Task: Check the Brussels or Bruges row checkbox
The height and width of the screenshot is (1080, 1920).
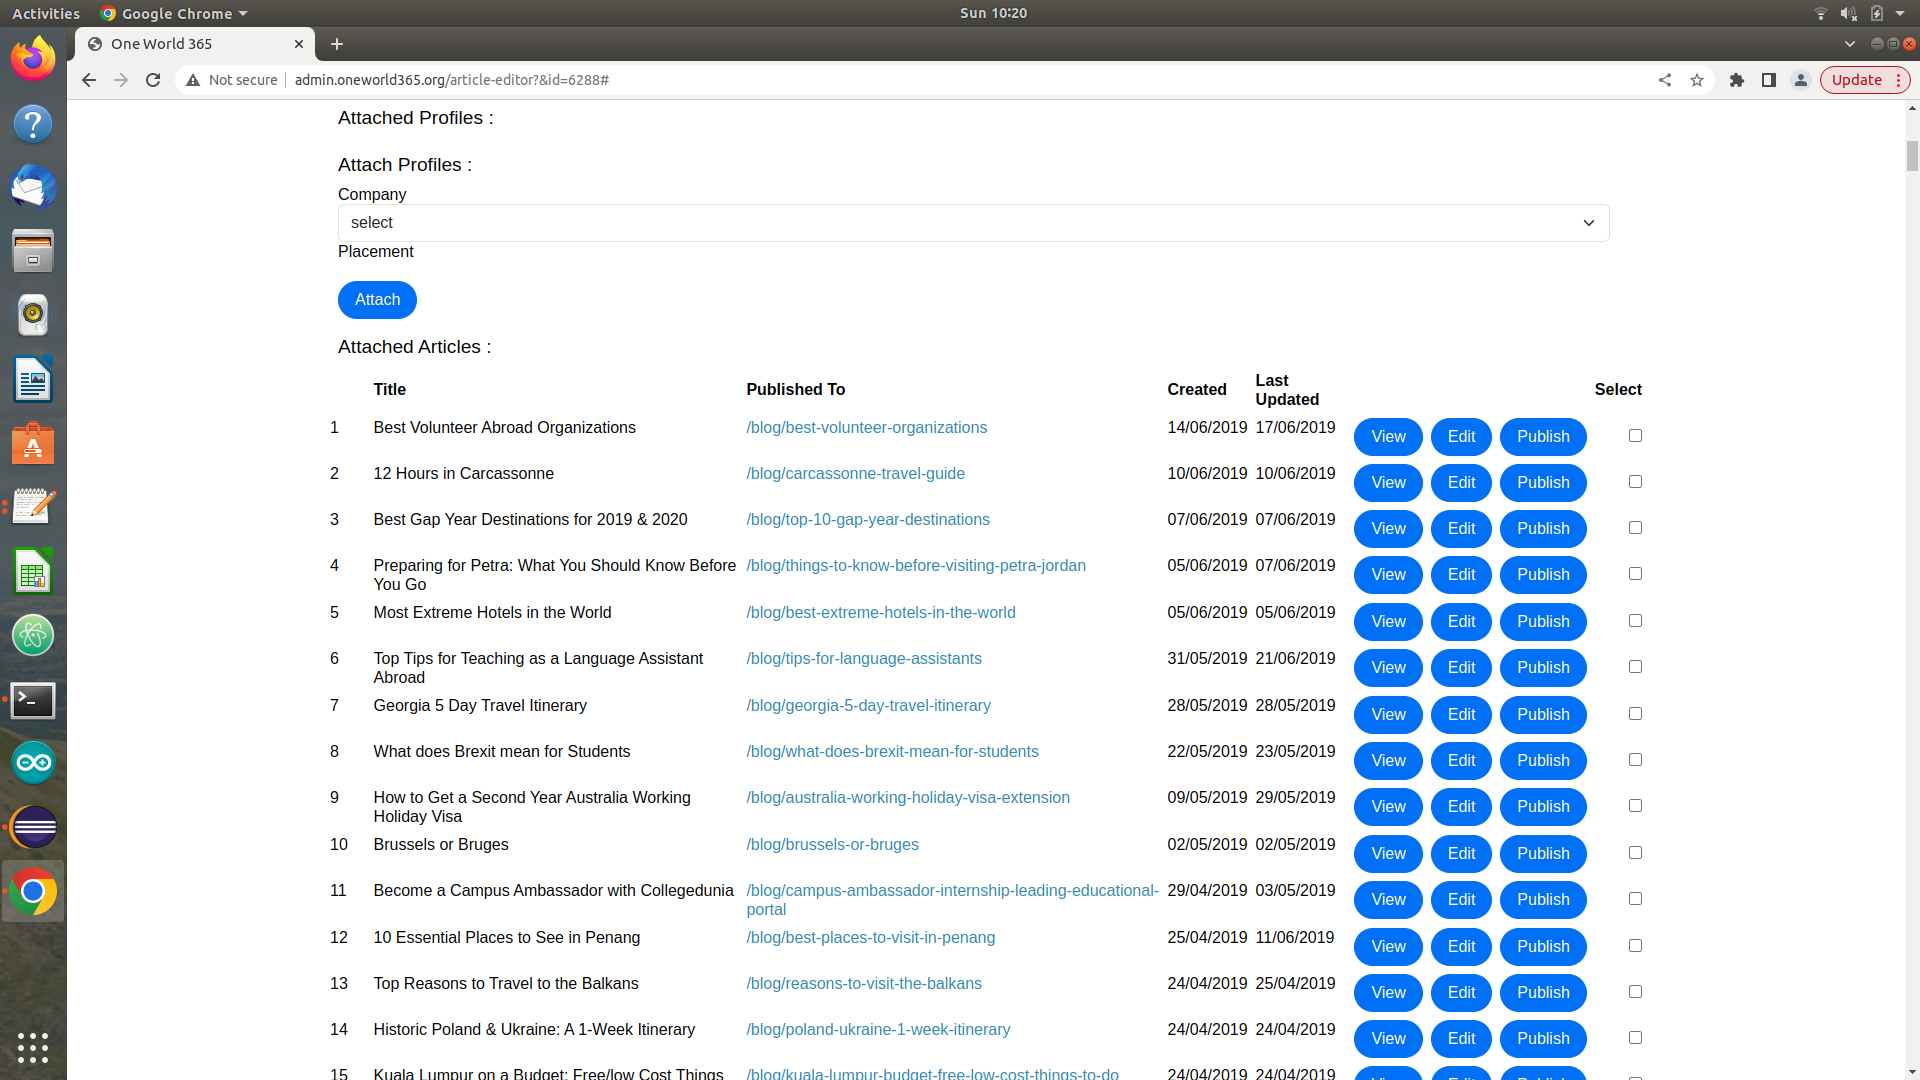Action: click(1635, 853)
